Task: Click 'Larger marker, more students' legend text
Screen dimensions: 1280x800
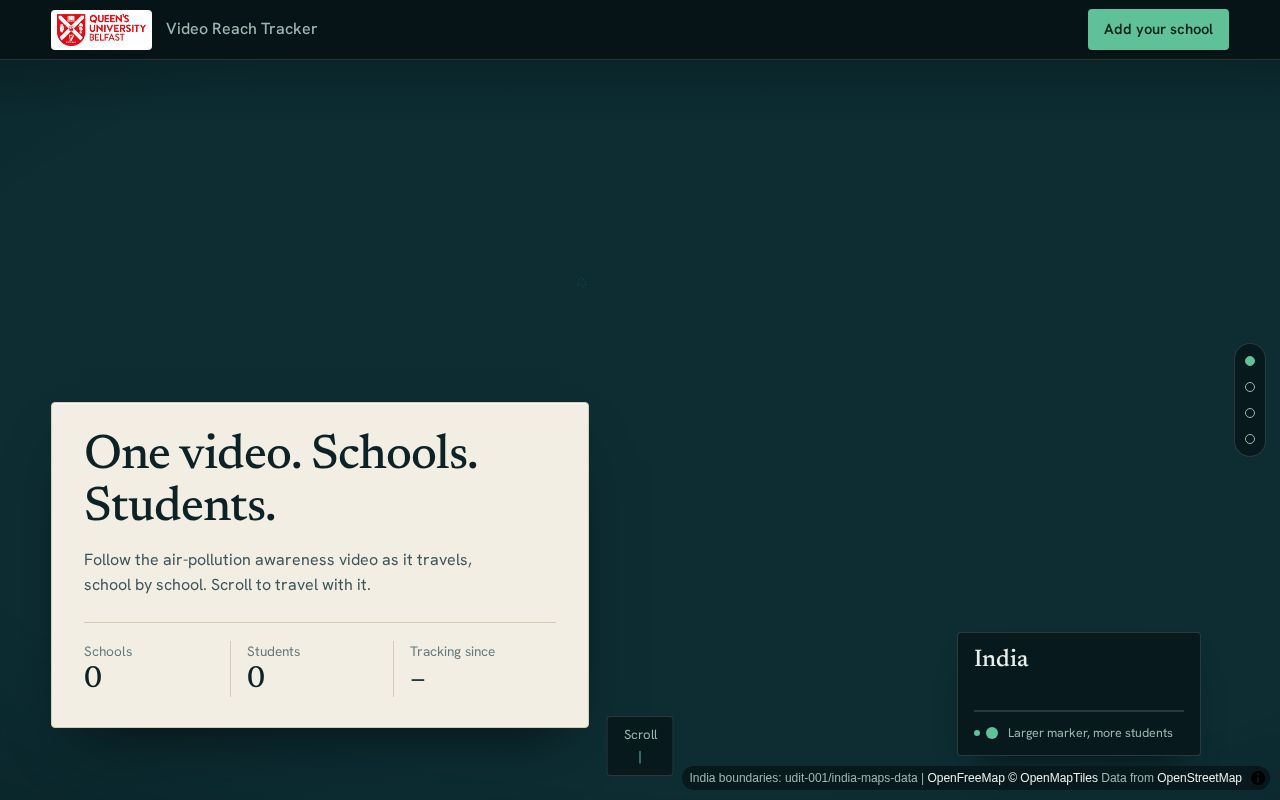Action: 1090,733
